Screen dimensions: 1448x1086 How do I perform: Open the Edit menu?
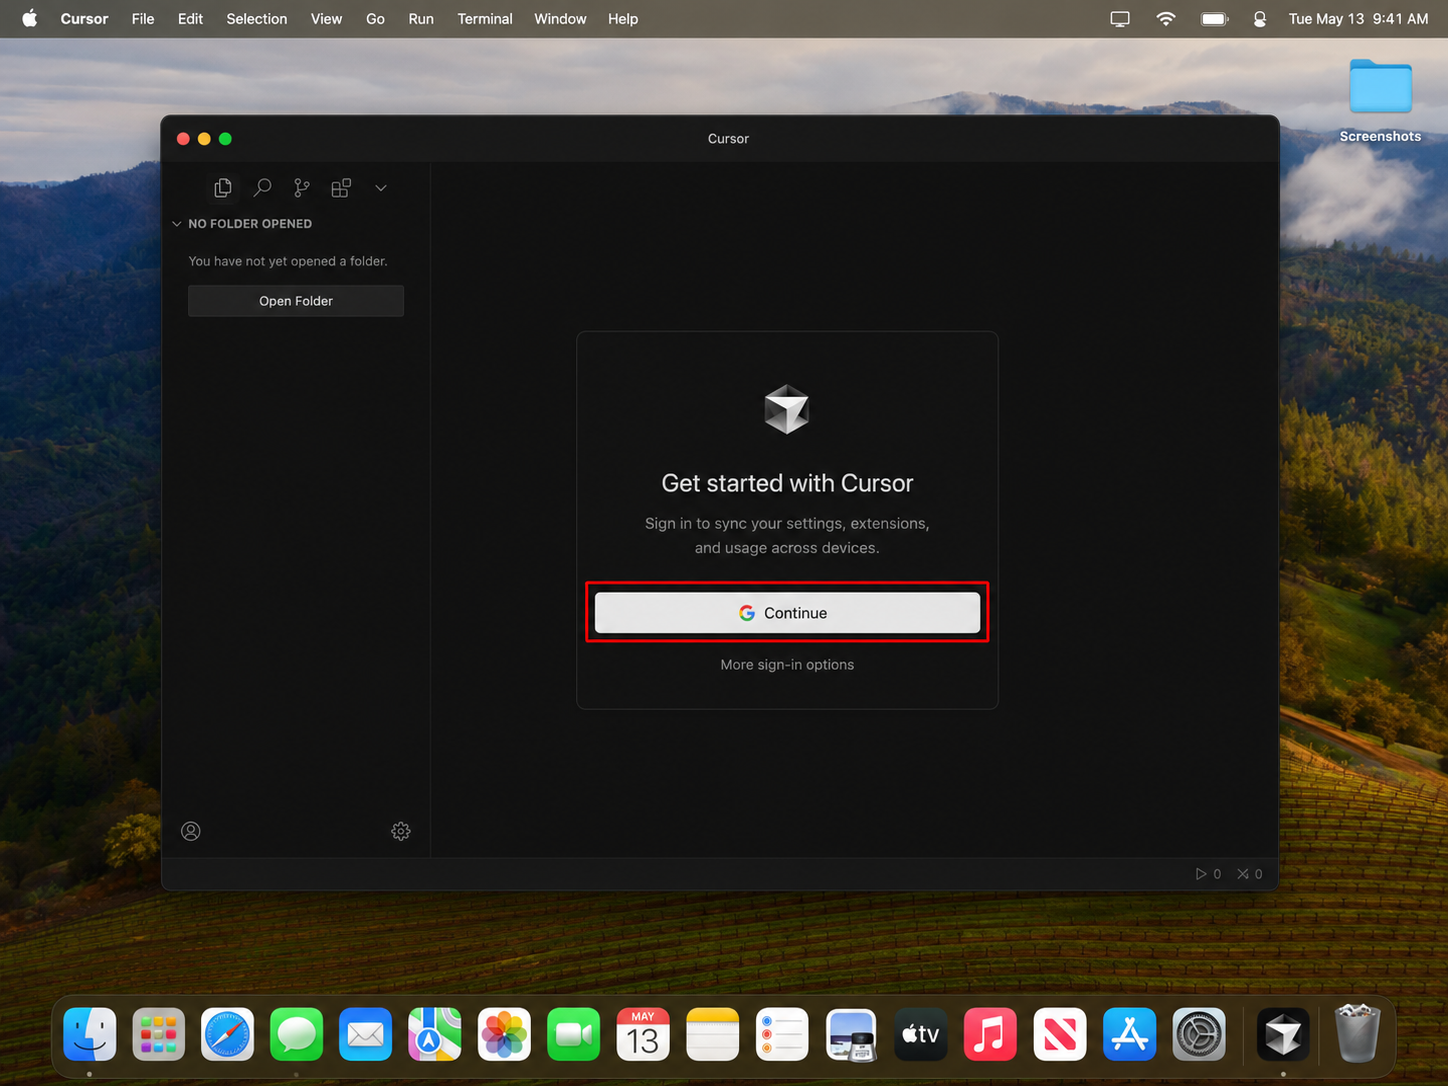click(x=190, y=19)
